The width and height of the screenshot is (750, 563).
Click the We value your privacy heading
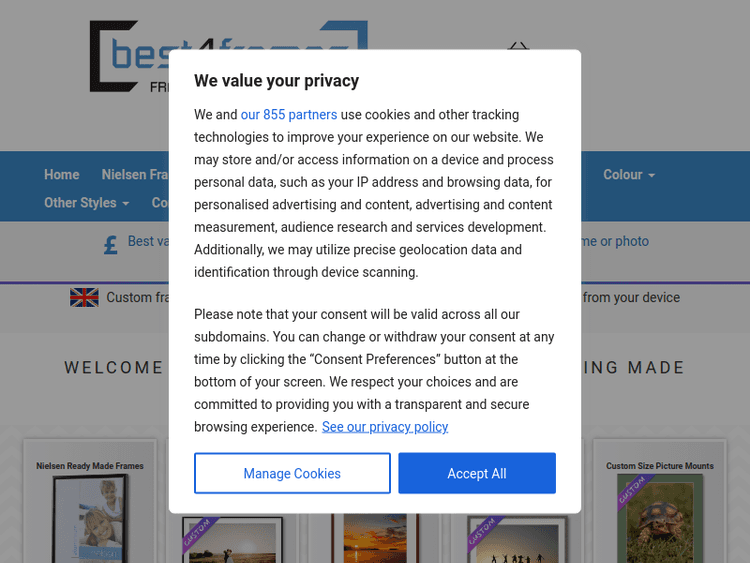[x=276, y=81]
